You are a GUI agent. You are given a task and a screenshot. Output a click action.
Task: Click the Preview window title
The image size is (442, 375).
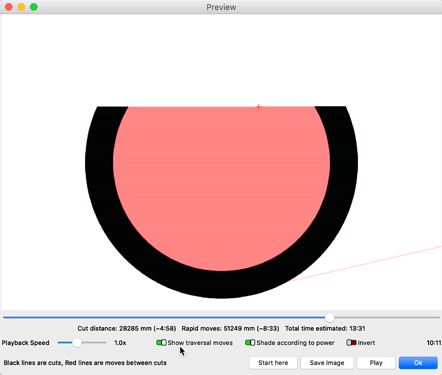(221, 7)
